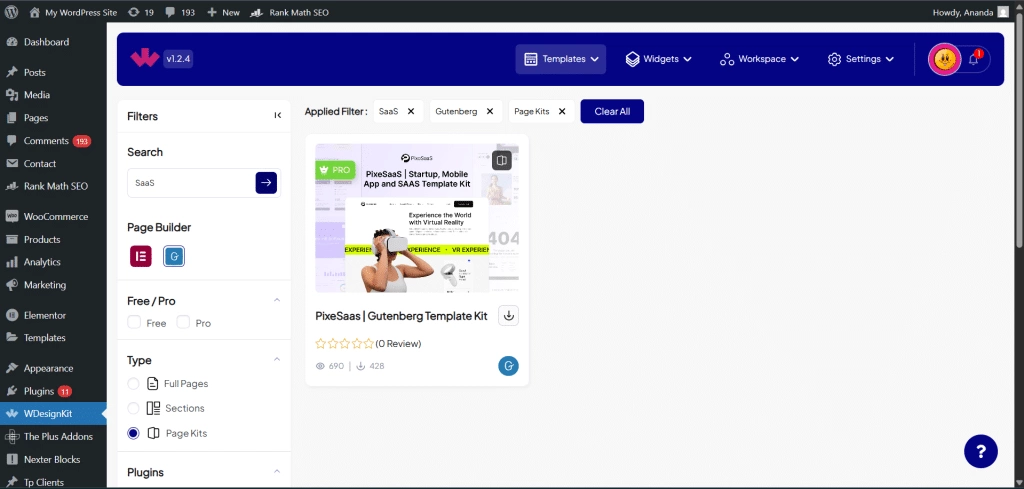1024x489 pixels.
Task: Click the Products sidebar icon
Action: click(12, 240)
